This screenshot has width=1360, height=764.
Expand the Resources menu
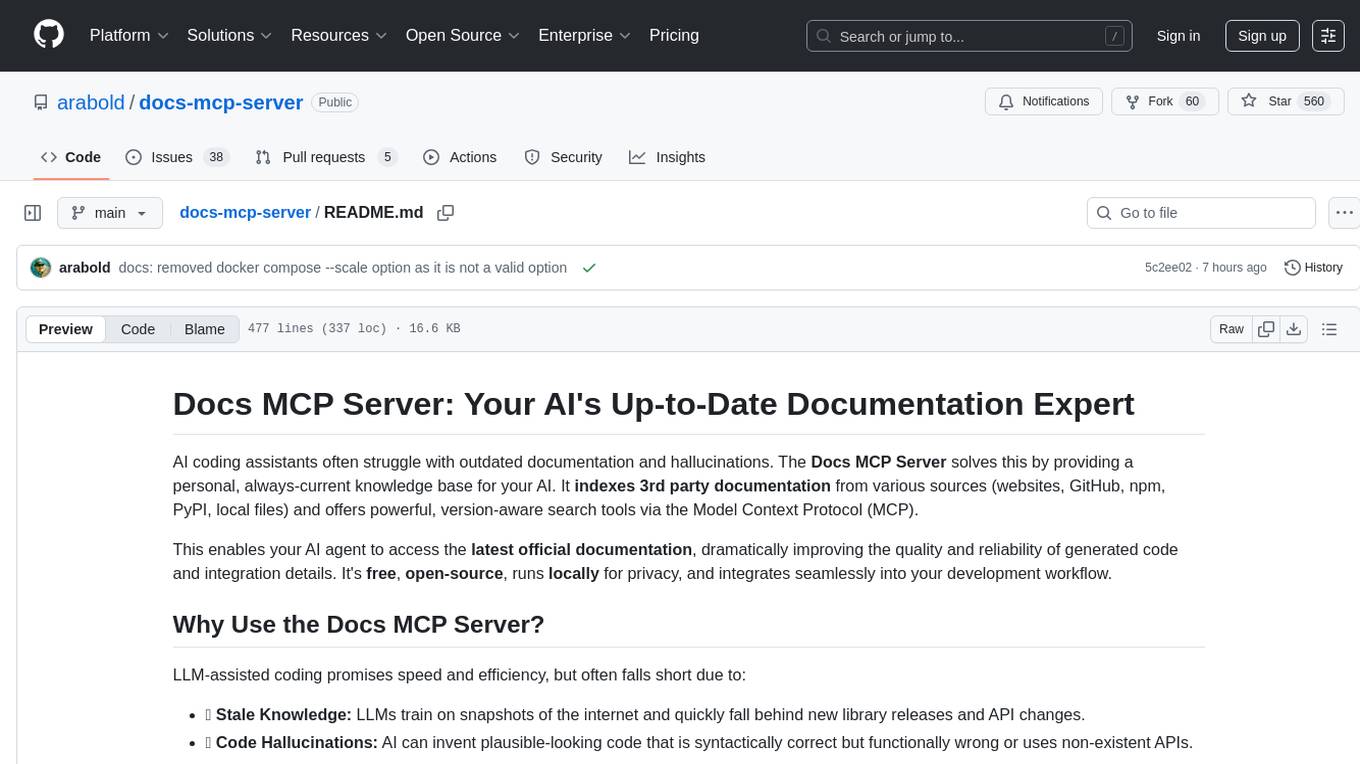click(x=339, y=35)
